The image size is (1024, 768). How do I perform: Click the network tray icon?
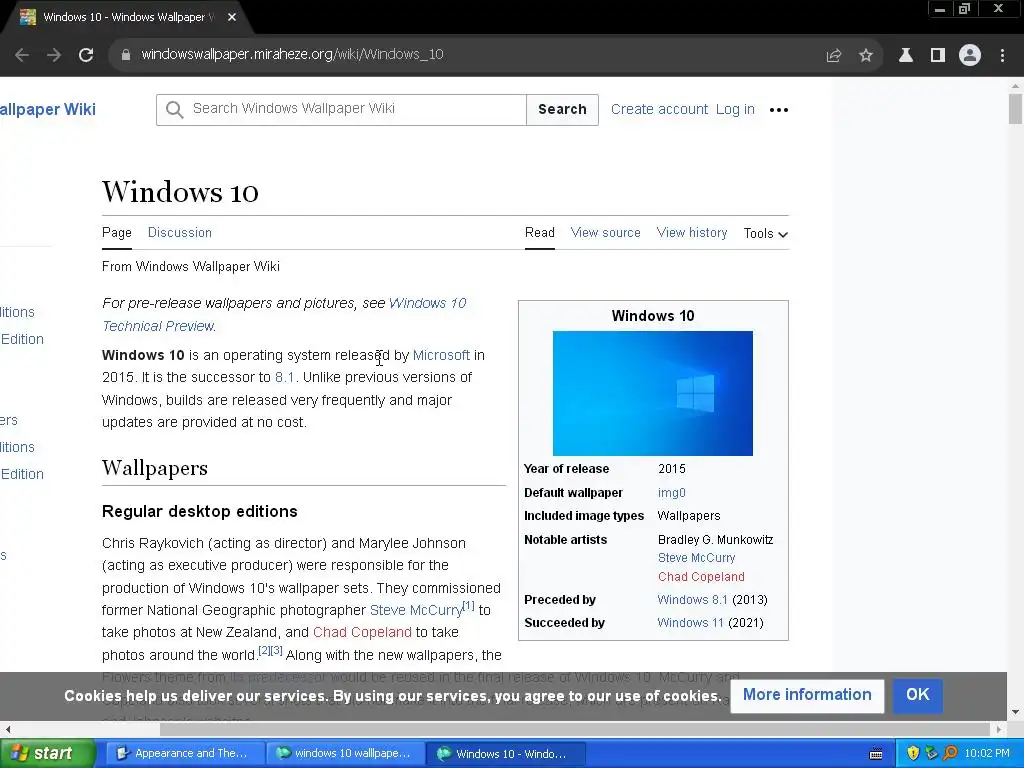point(931,753)
